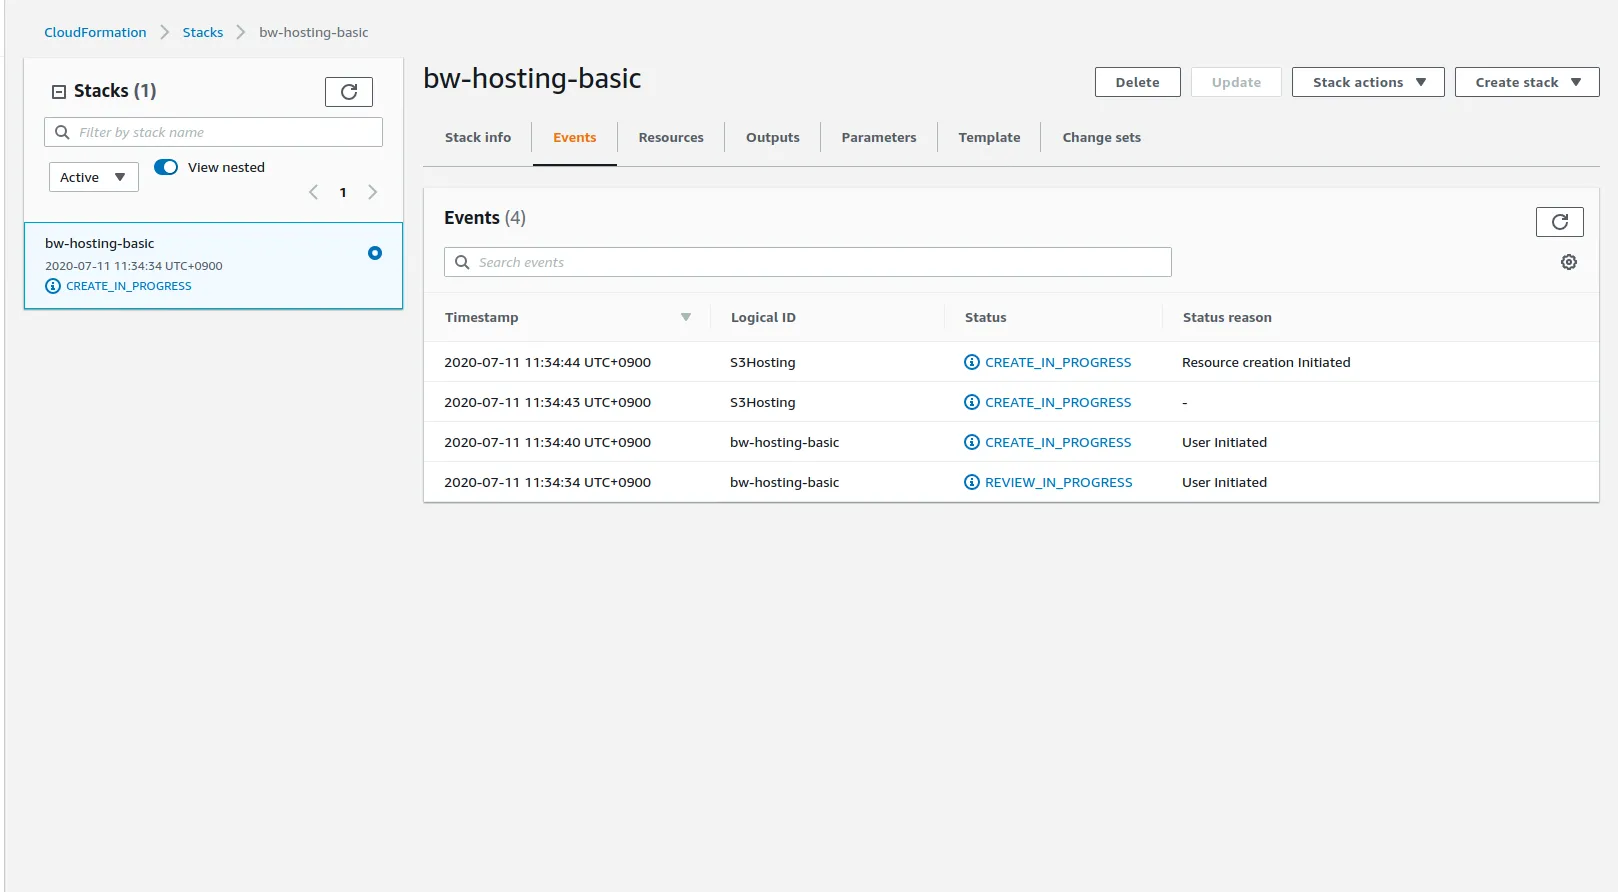Open the Active status filter dropdown
The width and height of the screenshot is (1618, 892).
coord(94,177)
